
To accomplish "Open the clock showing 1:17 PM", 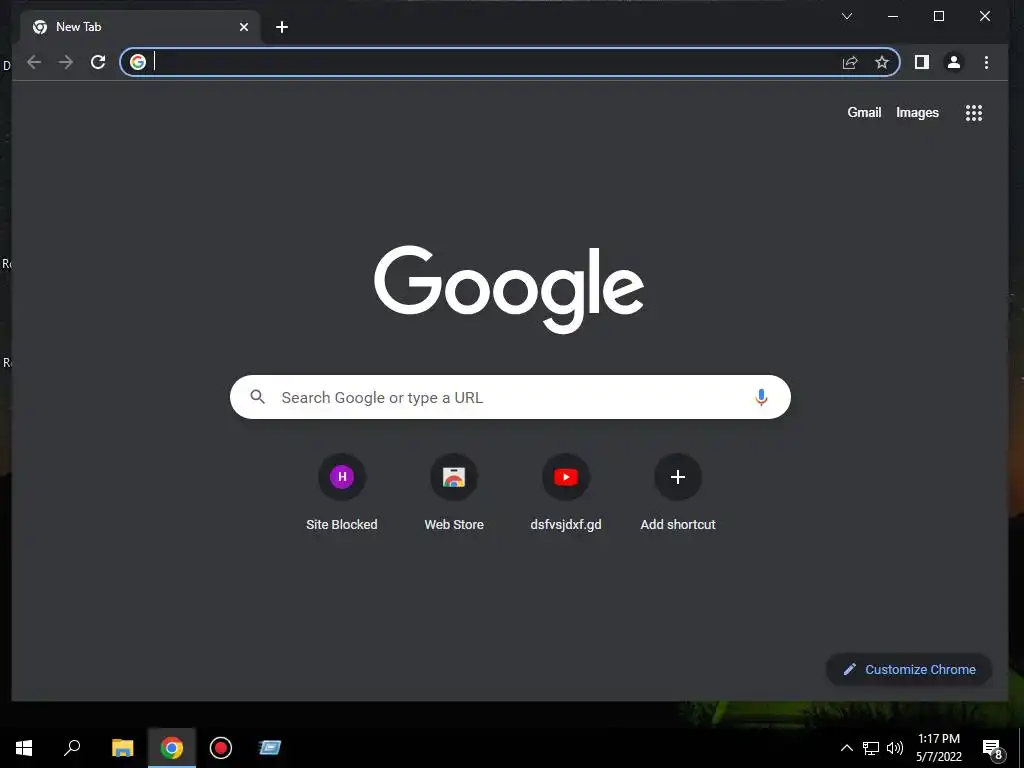I will 939,748.
